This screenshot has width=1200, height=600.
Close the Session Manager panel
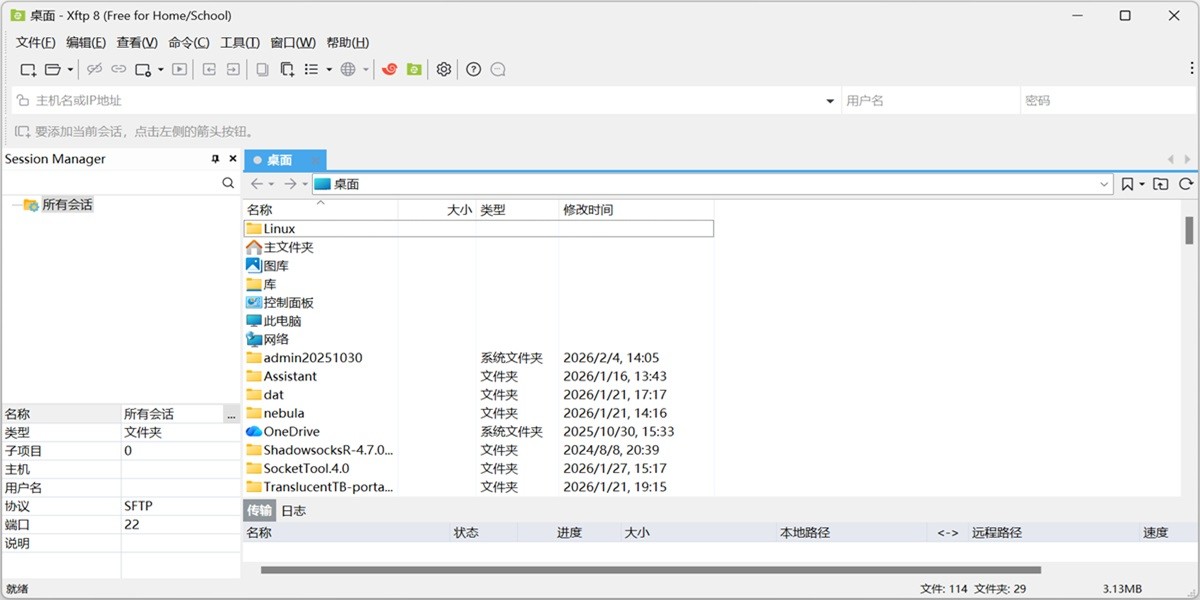click(233, 158)
